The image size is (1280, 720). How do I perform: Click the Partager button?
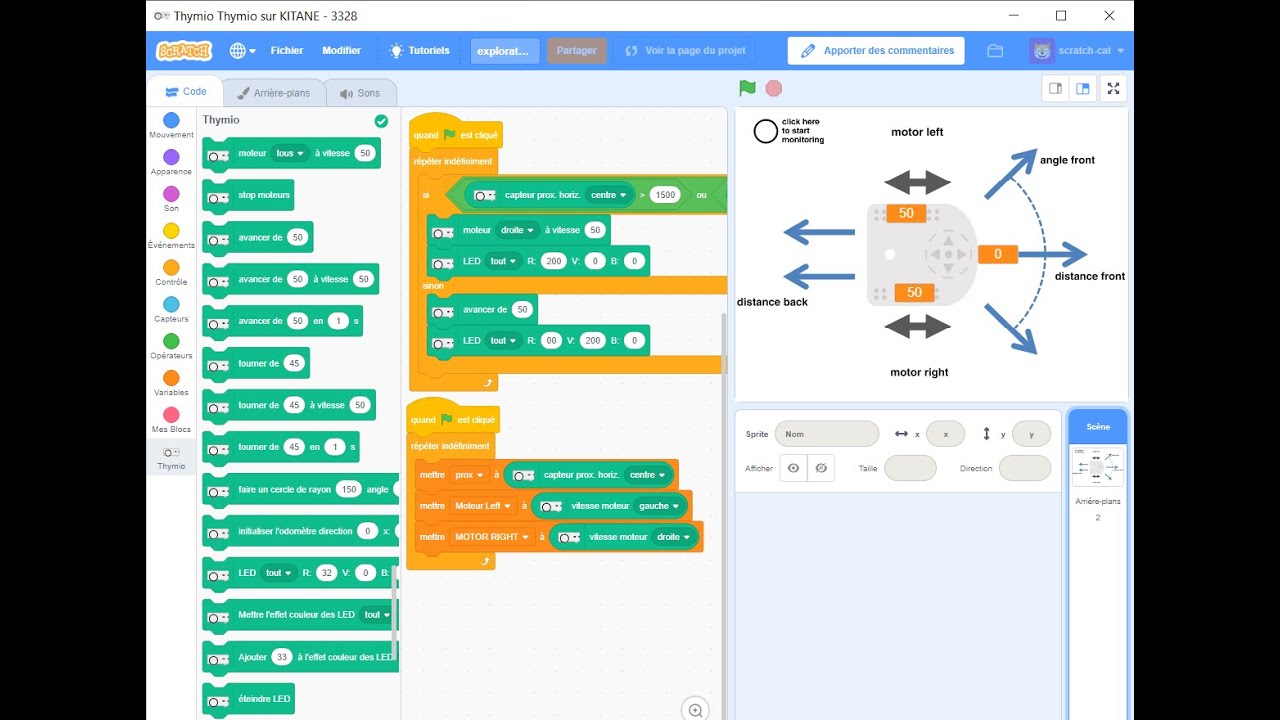[576, 51]
